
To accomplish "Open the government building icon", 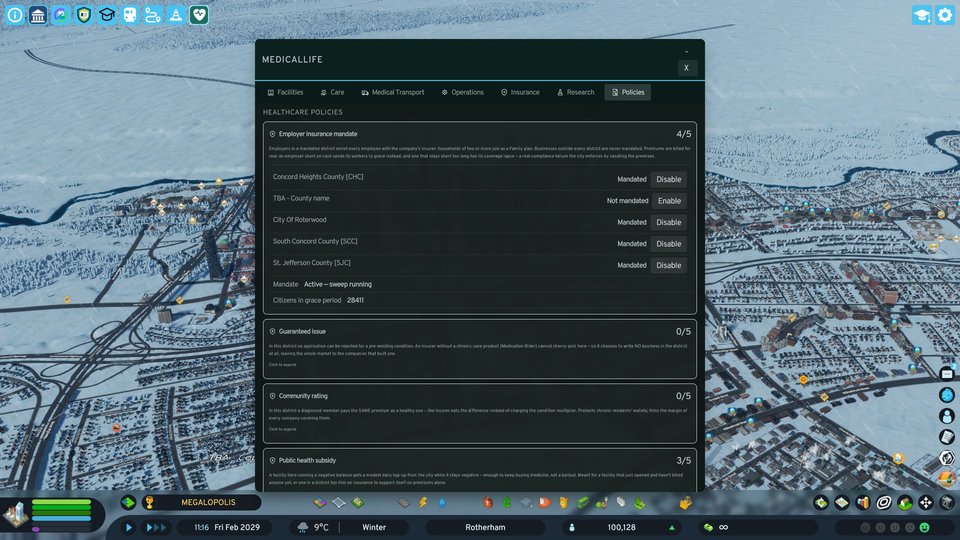I will pyautogui.click(x=38, y=15).
